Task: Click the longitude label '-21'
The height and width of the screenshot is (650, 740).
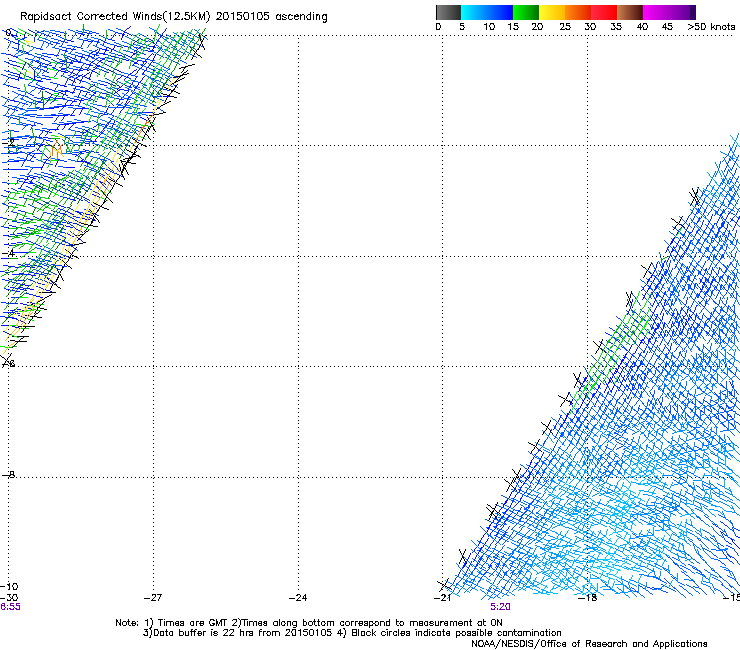Action: pos(442,598)
